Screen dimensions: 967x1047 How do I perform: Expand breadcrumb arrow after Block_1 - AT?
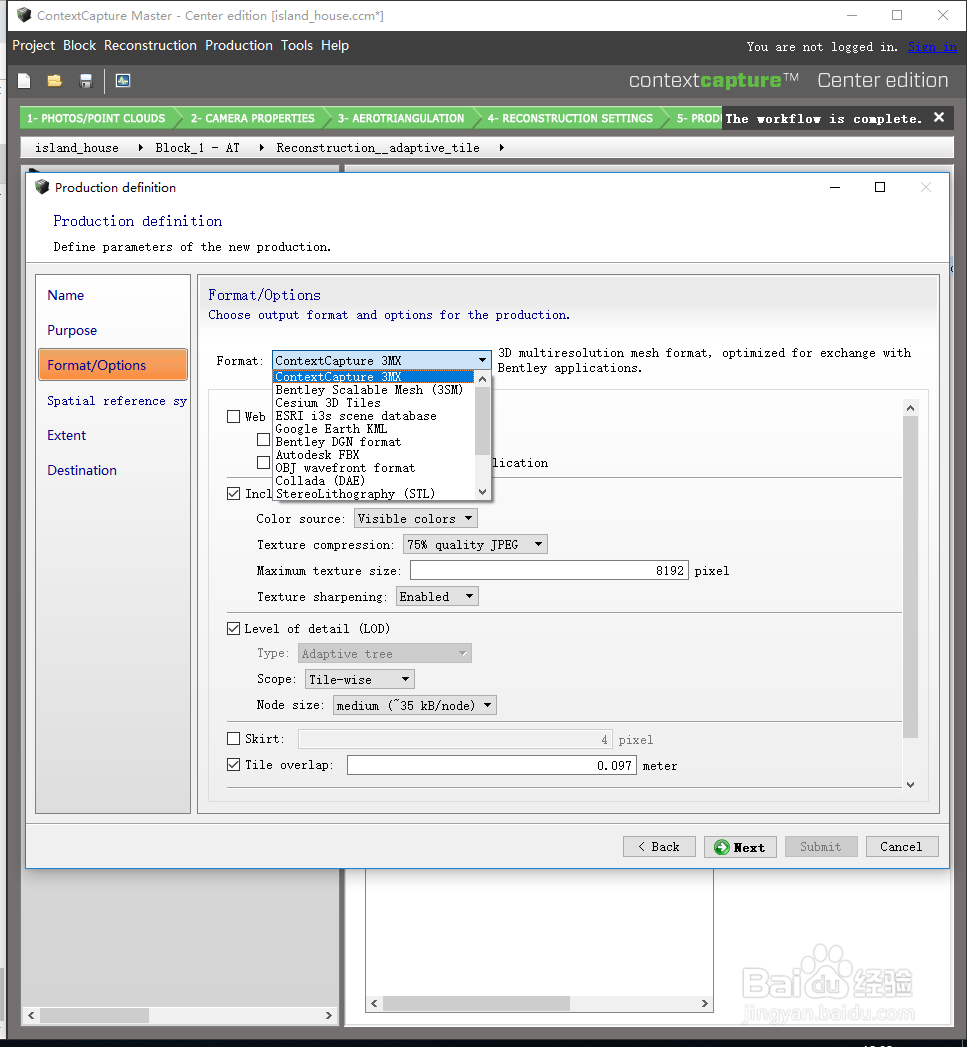click(x=262, y=148)
